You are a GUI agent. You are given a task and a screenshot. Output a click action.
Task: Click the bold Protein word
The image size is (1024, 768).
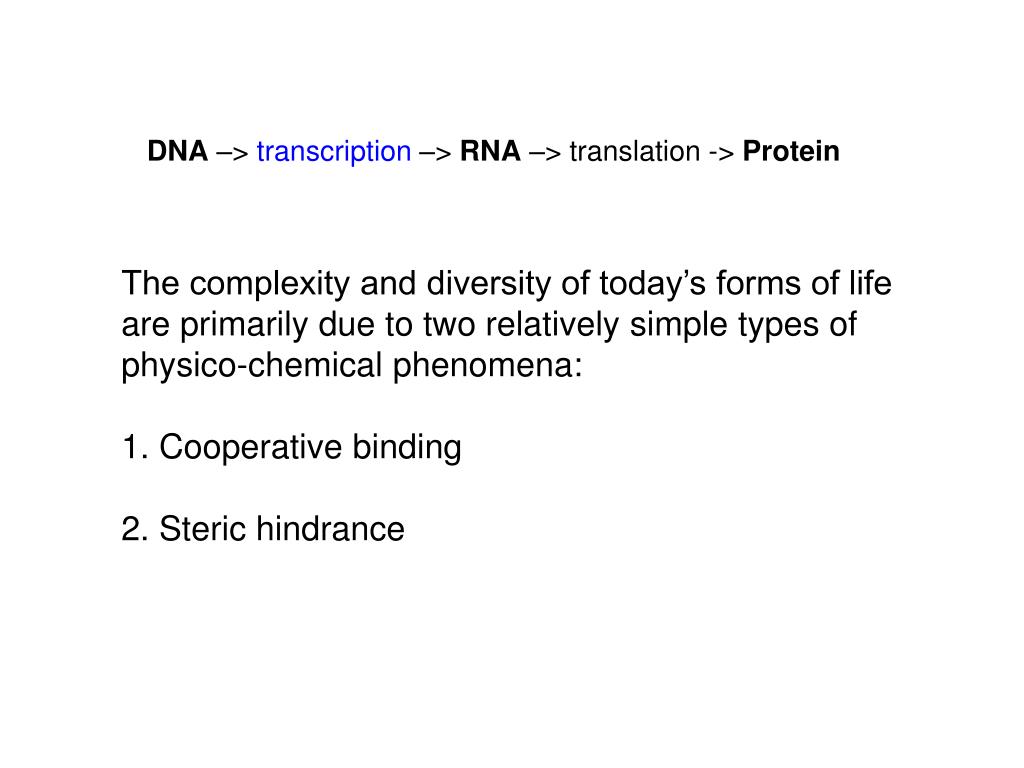click(791, 151)
